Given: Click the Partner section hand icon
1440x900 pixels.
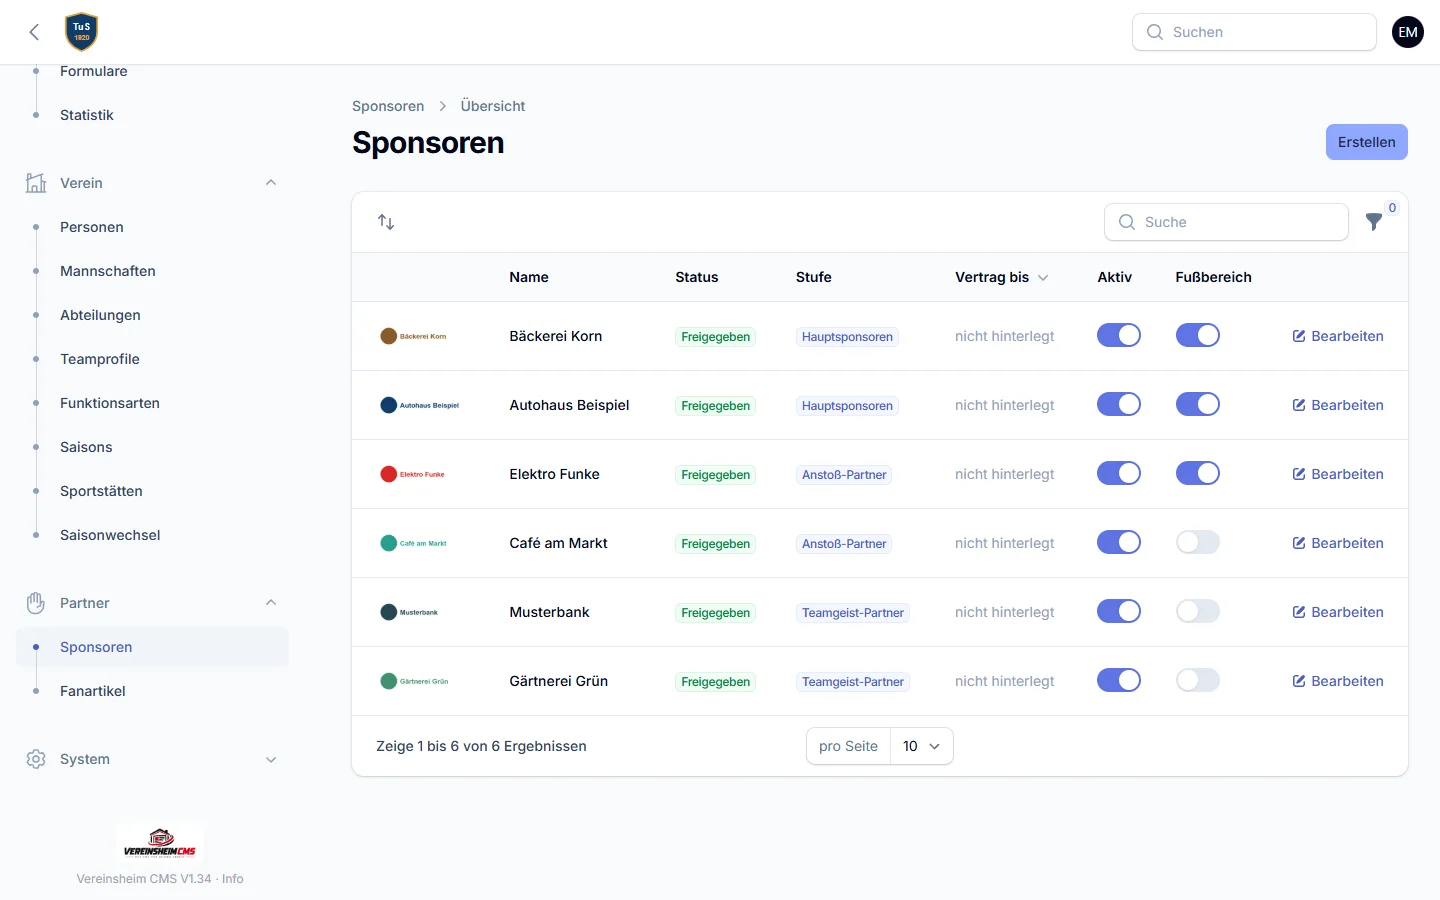Looking at the screenshot, I should 36,603.
